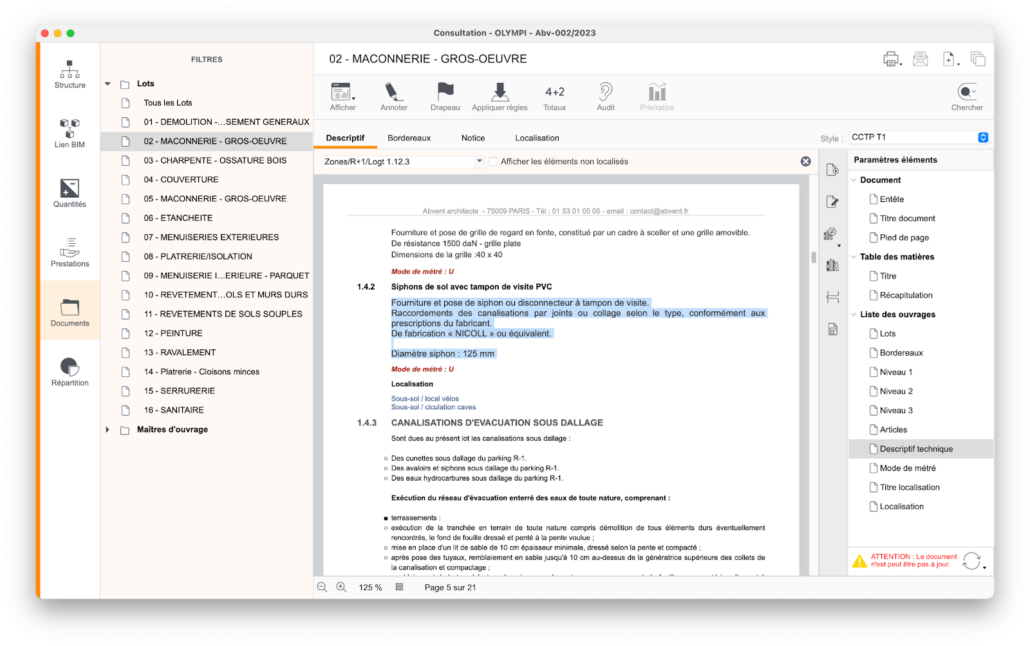Select the Documents sidebar section
Image resolution: width=1030 pixels, height=646 pixels.
[70, 312]
